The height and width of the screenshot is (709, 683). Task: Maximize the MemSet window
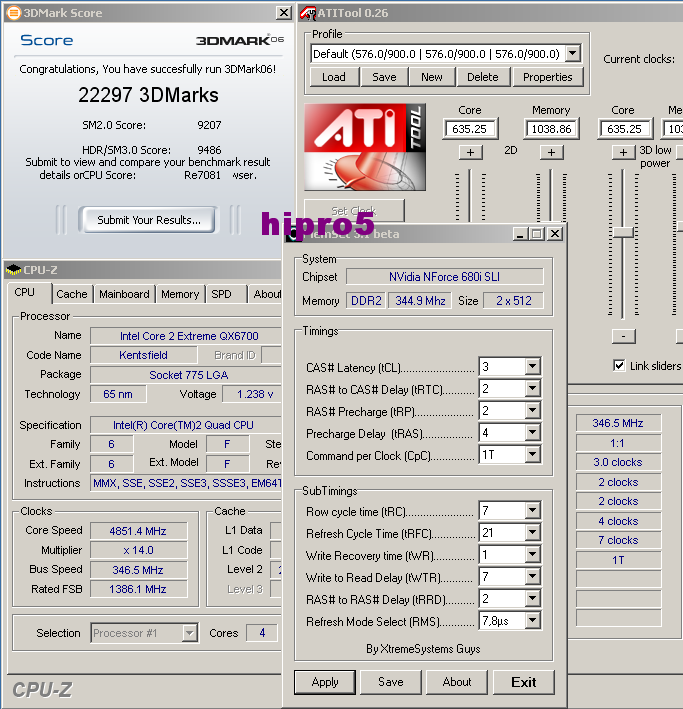(x=537, y=234)
